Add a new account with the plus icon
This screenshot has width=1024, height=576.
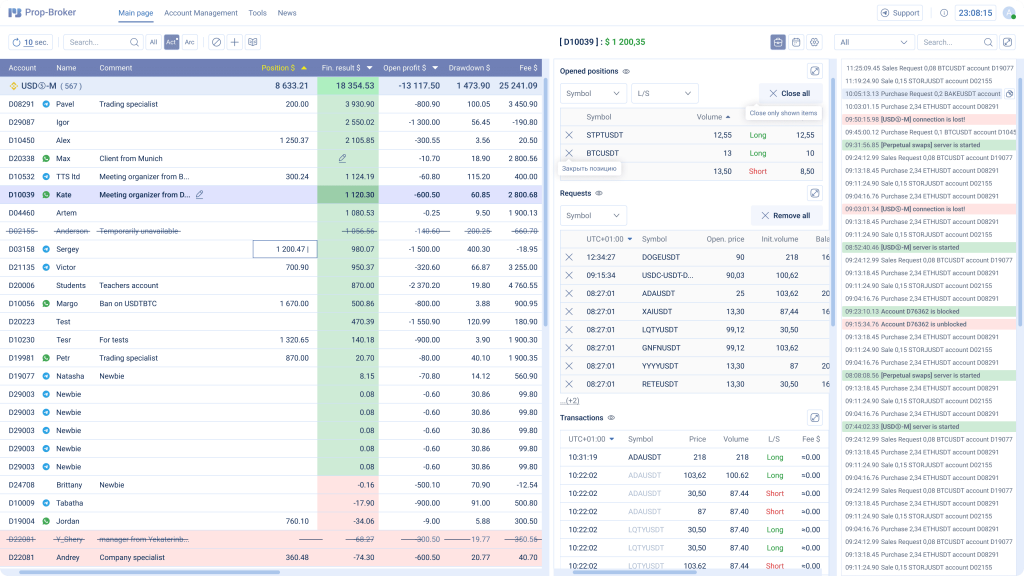coord(234,42)
